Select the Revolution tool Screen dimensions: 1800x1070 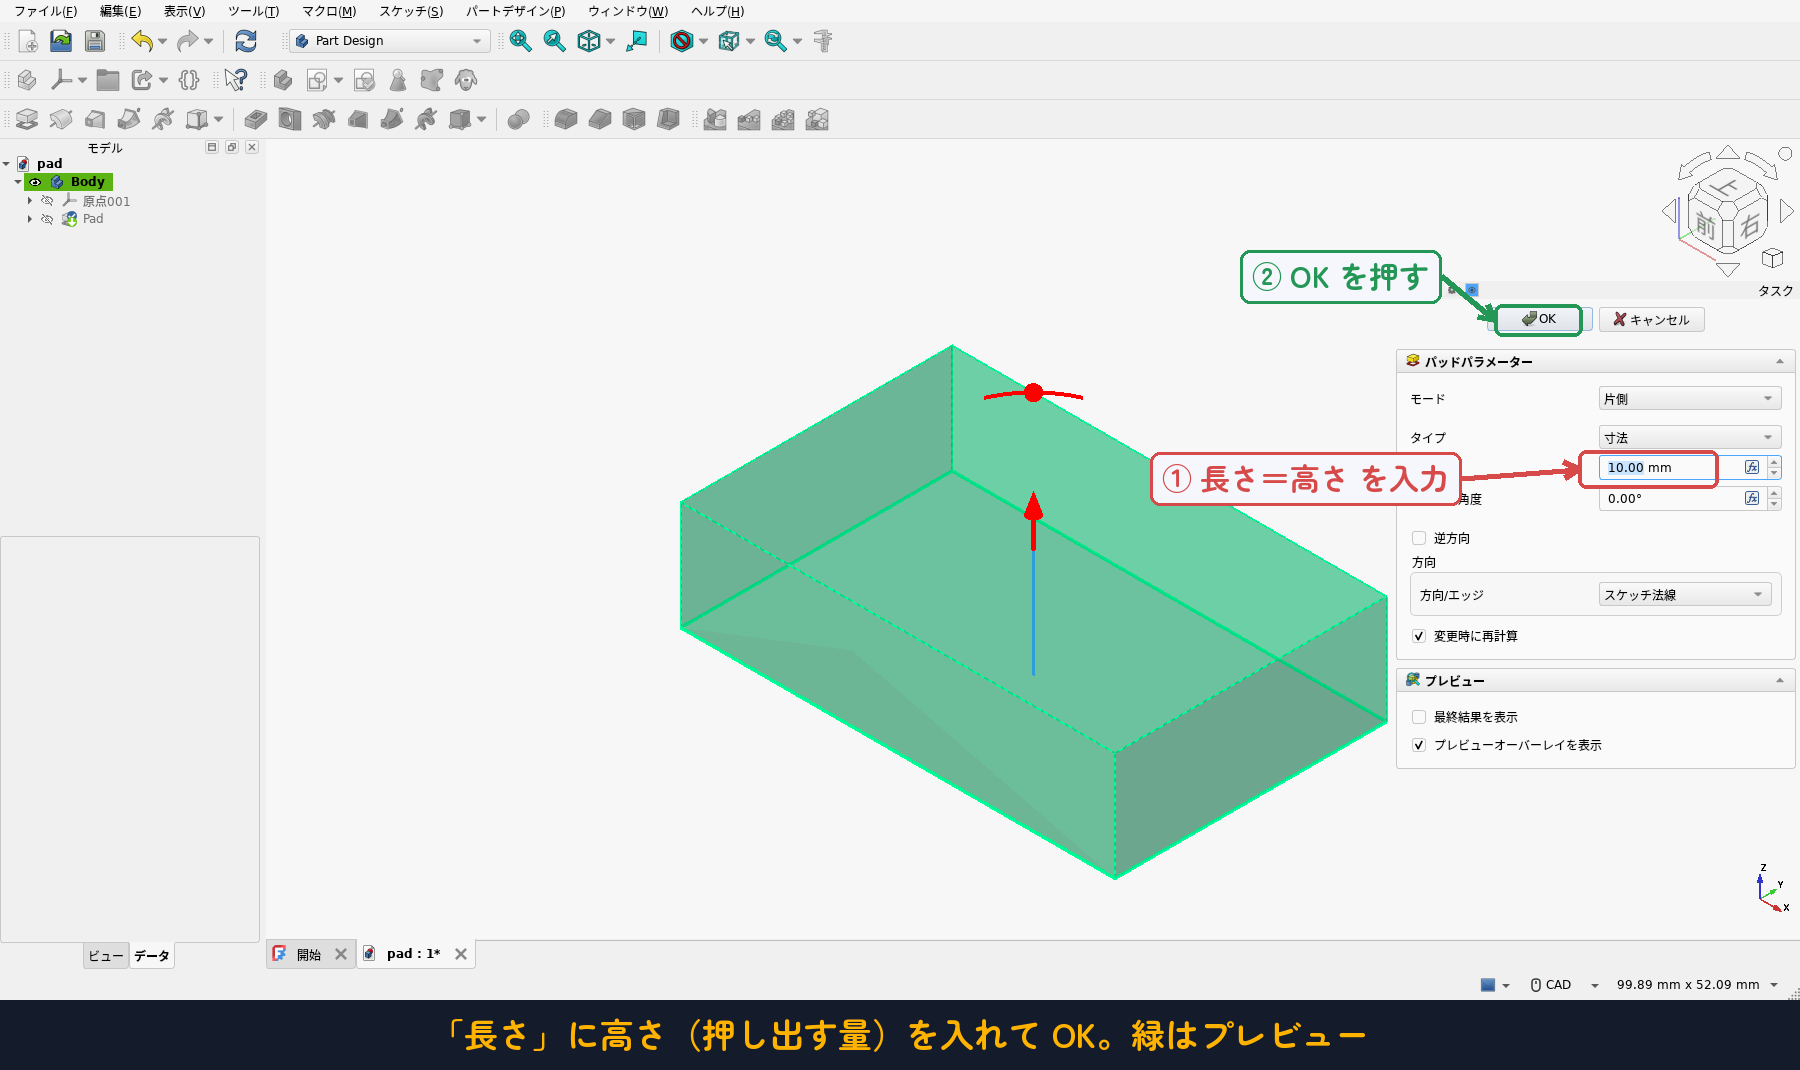[61, 120]
